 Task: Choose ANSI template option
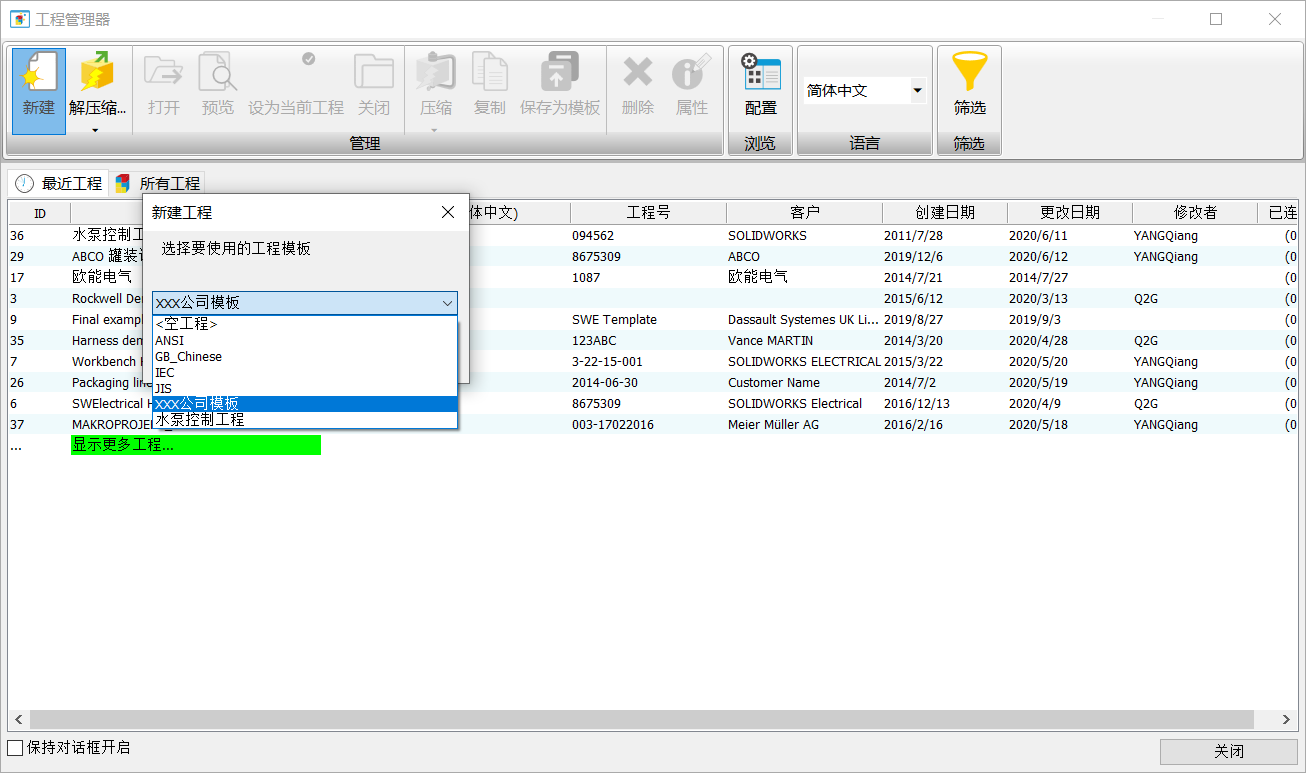[305, 340]
